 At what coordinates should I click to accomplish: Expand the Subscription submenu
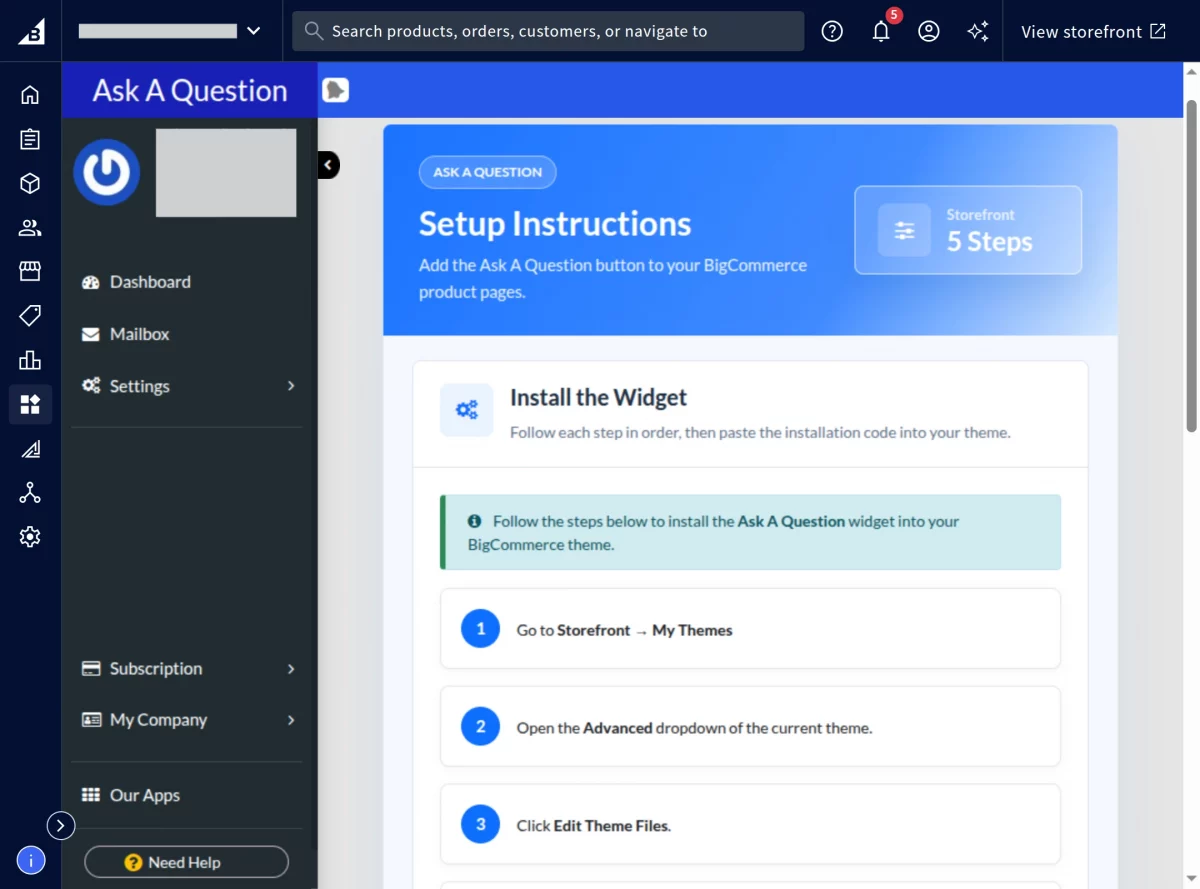(x=189, y=669)
